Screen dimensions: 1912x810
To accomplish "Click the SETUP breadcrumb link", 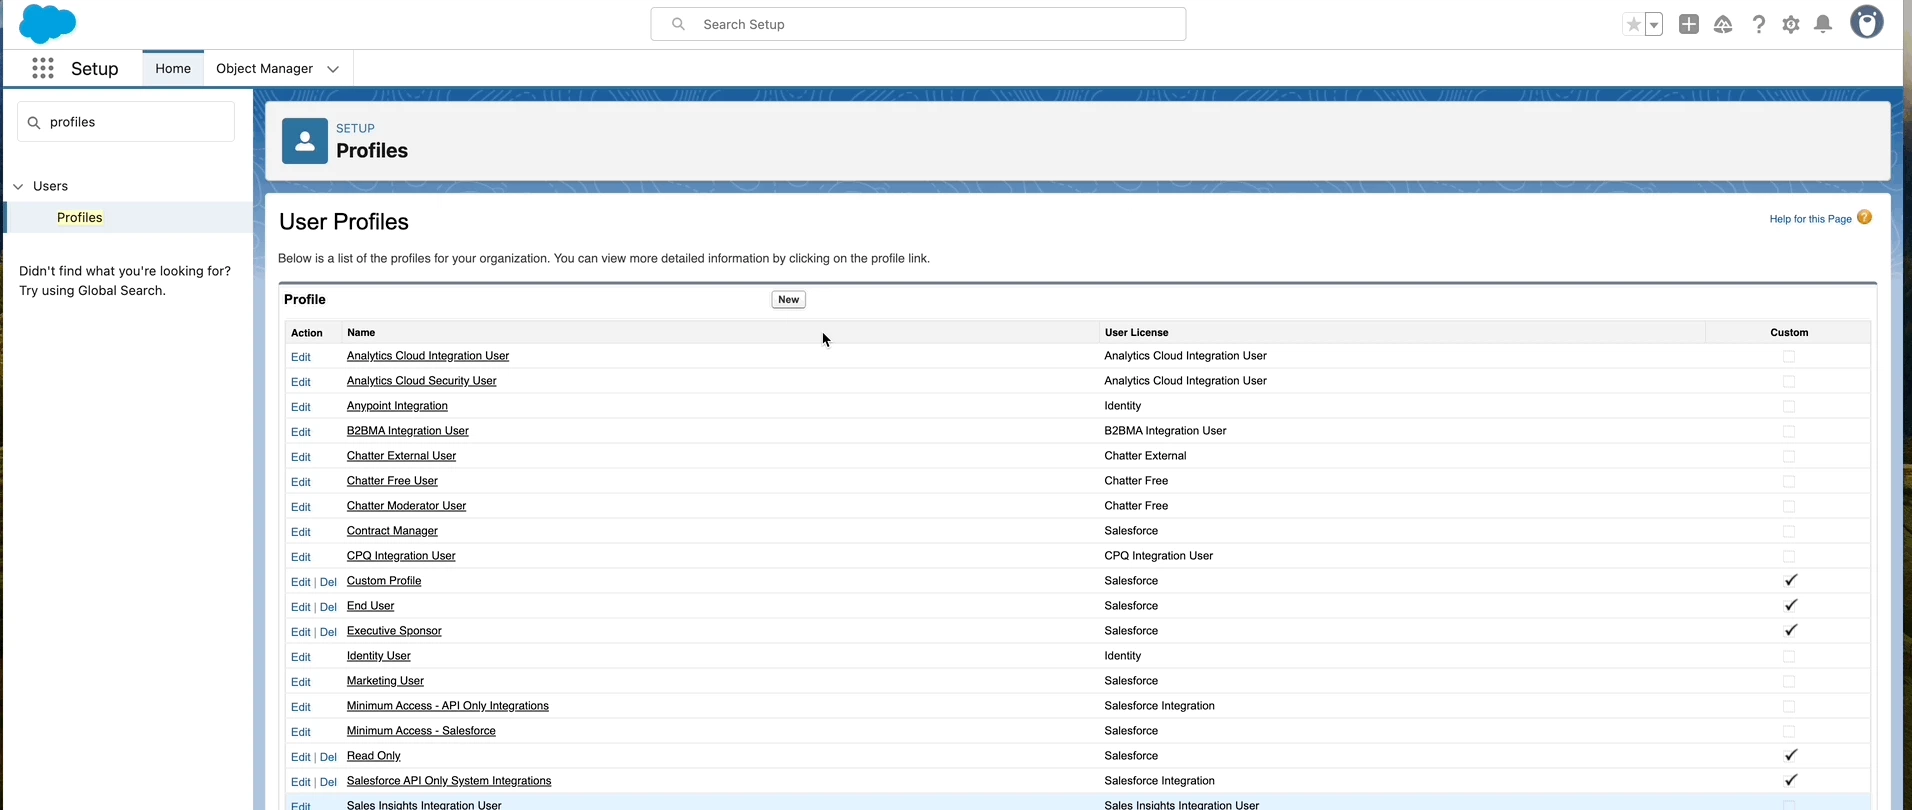I will pyautogui.click(x=355, y=128).
